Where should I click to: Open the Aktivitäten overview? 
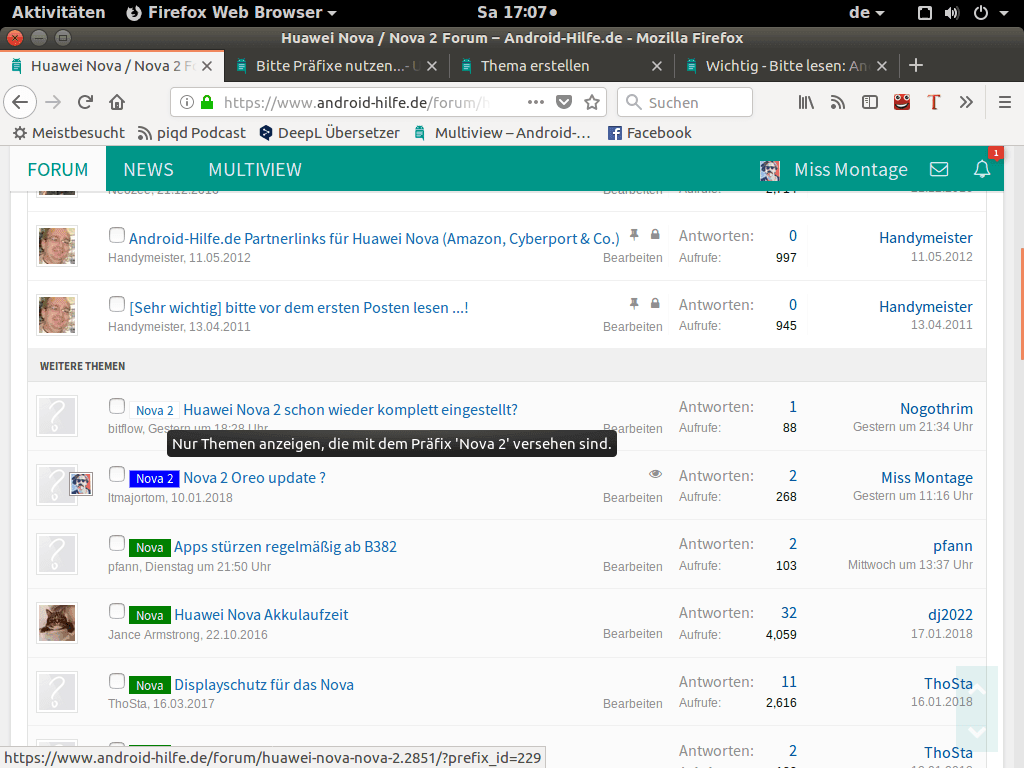pyautogui.click(x=58, y=12)
